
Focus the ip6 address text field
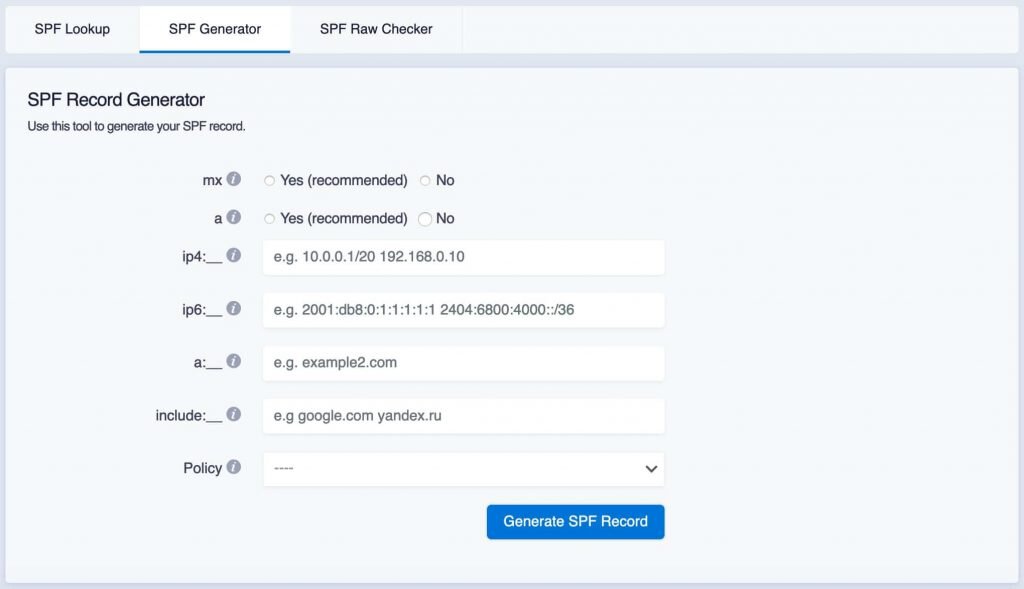(x=463, y=309)
